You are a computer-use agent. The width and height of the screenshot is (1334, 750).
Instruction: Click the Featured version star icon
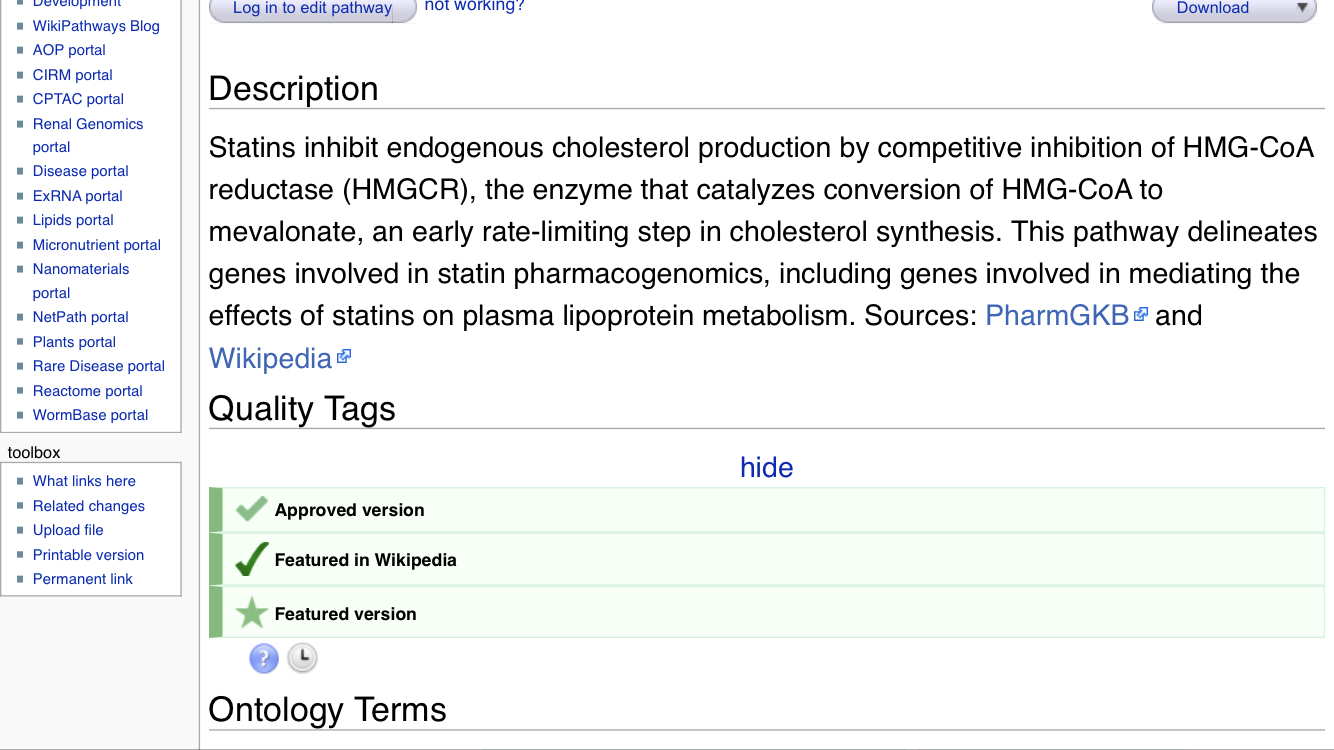[x=251, y=612]
